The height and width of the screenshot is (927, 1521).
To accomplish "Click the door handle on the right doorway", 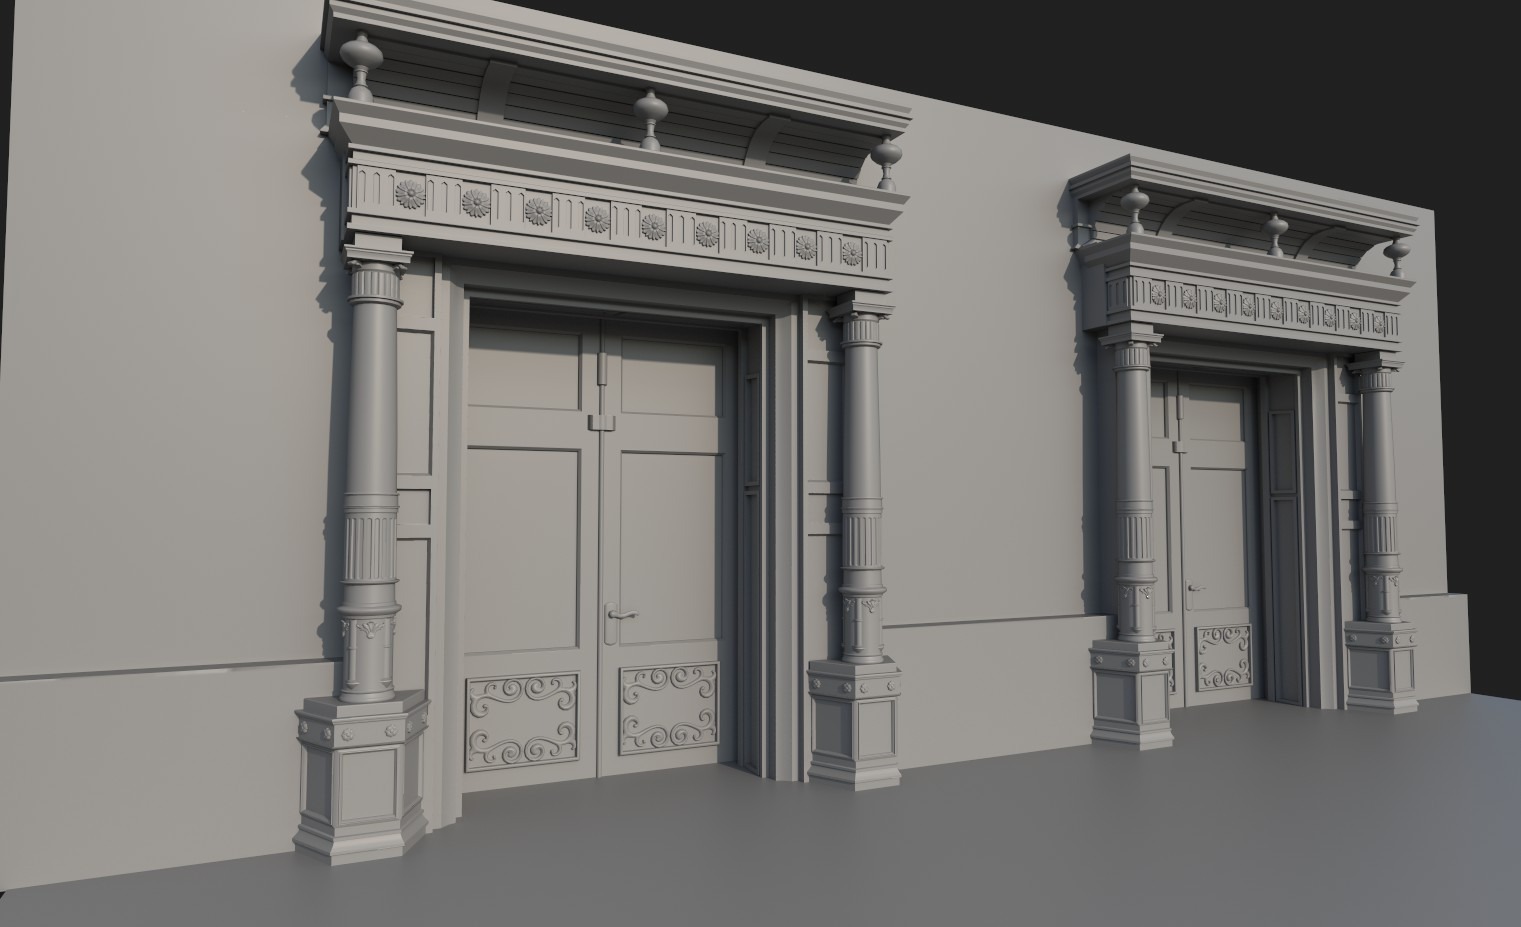I will [1194, 588].
